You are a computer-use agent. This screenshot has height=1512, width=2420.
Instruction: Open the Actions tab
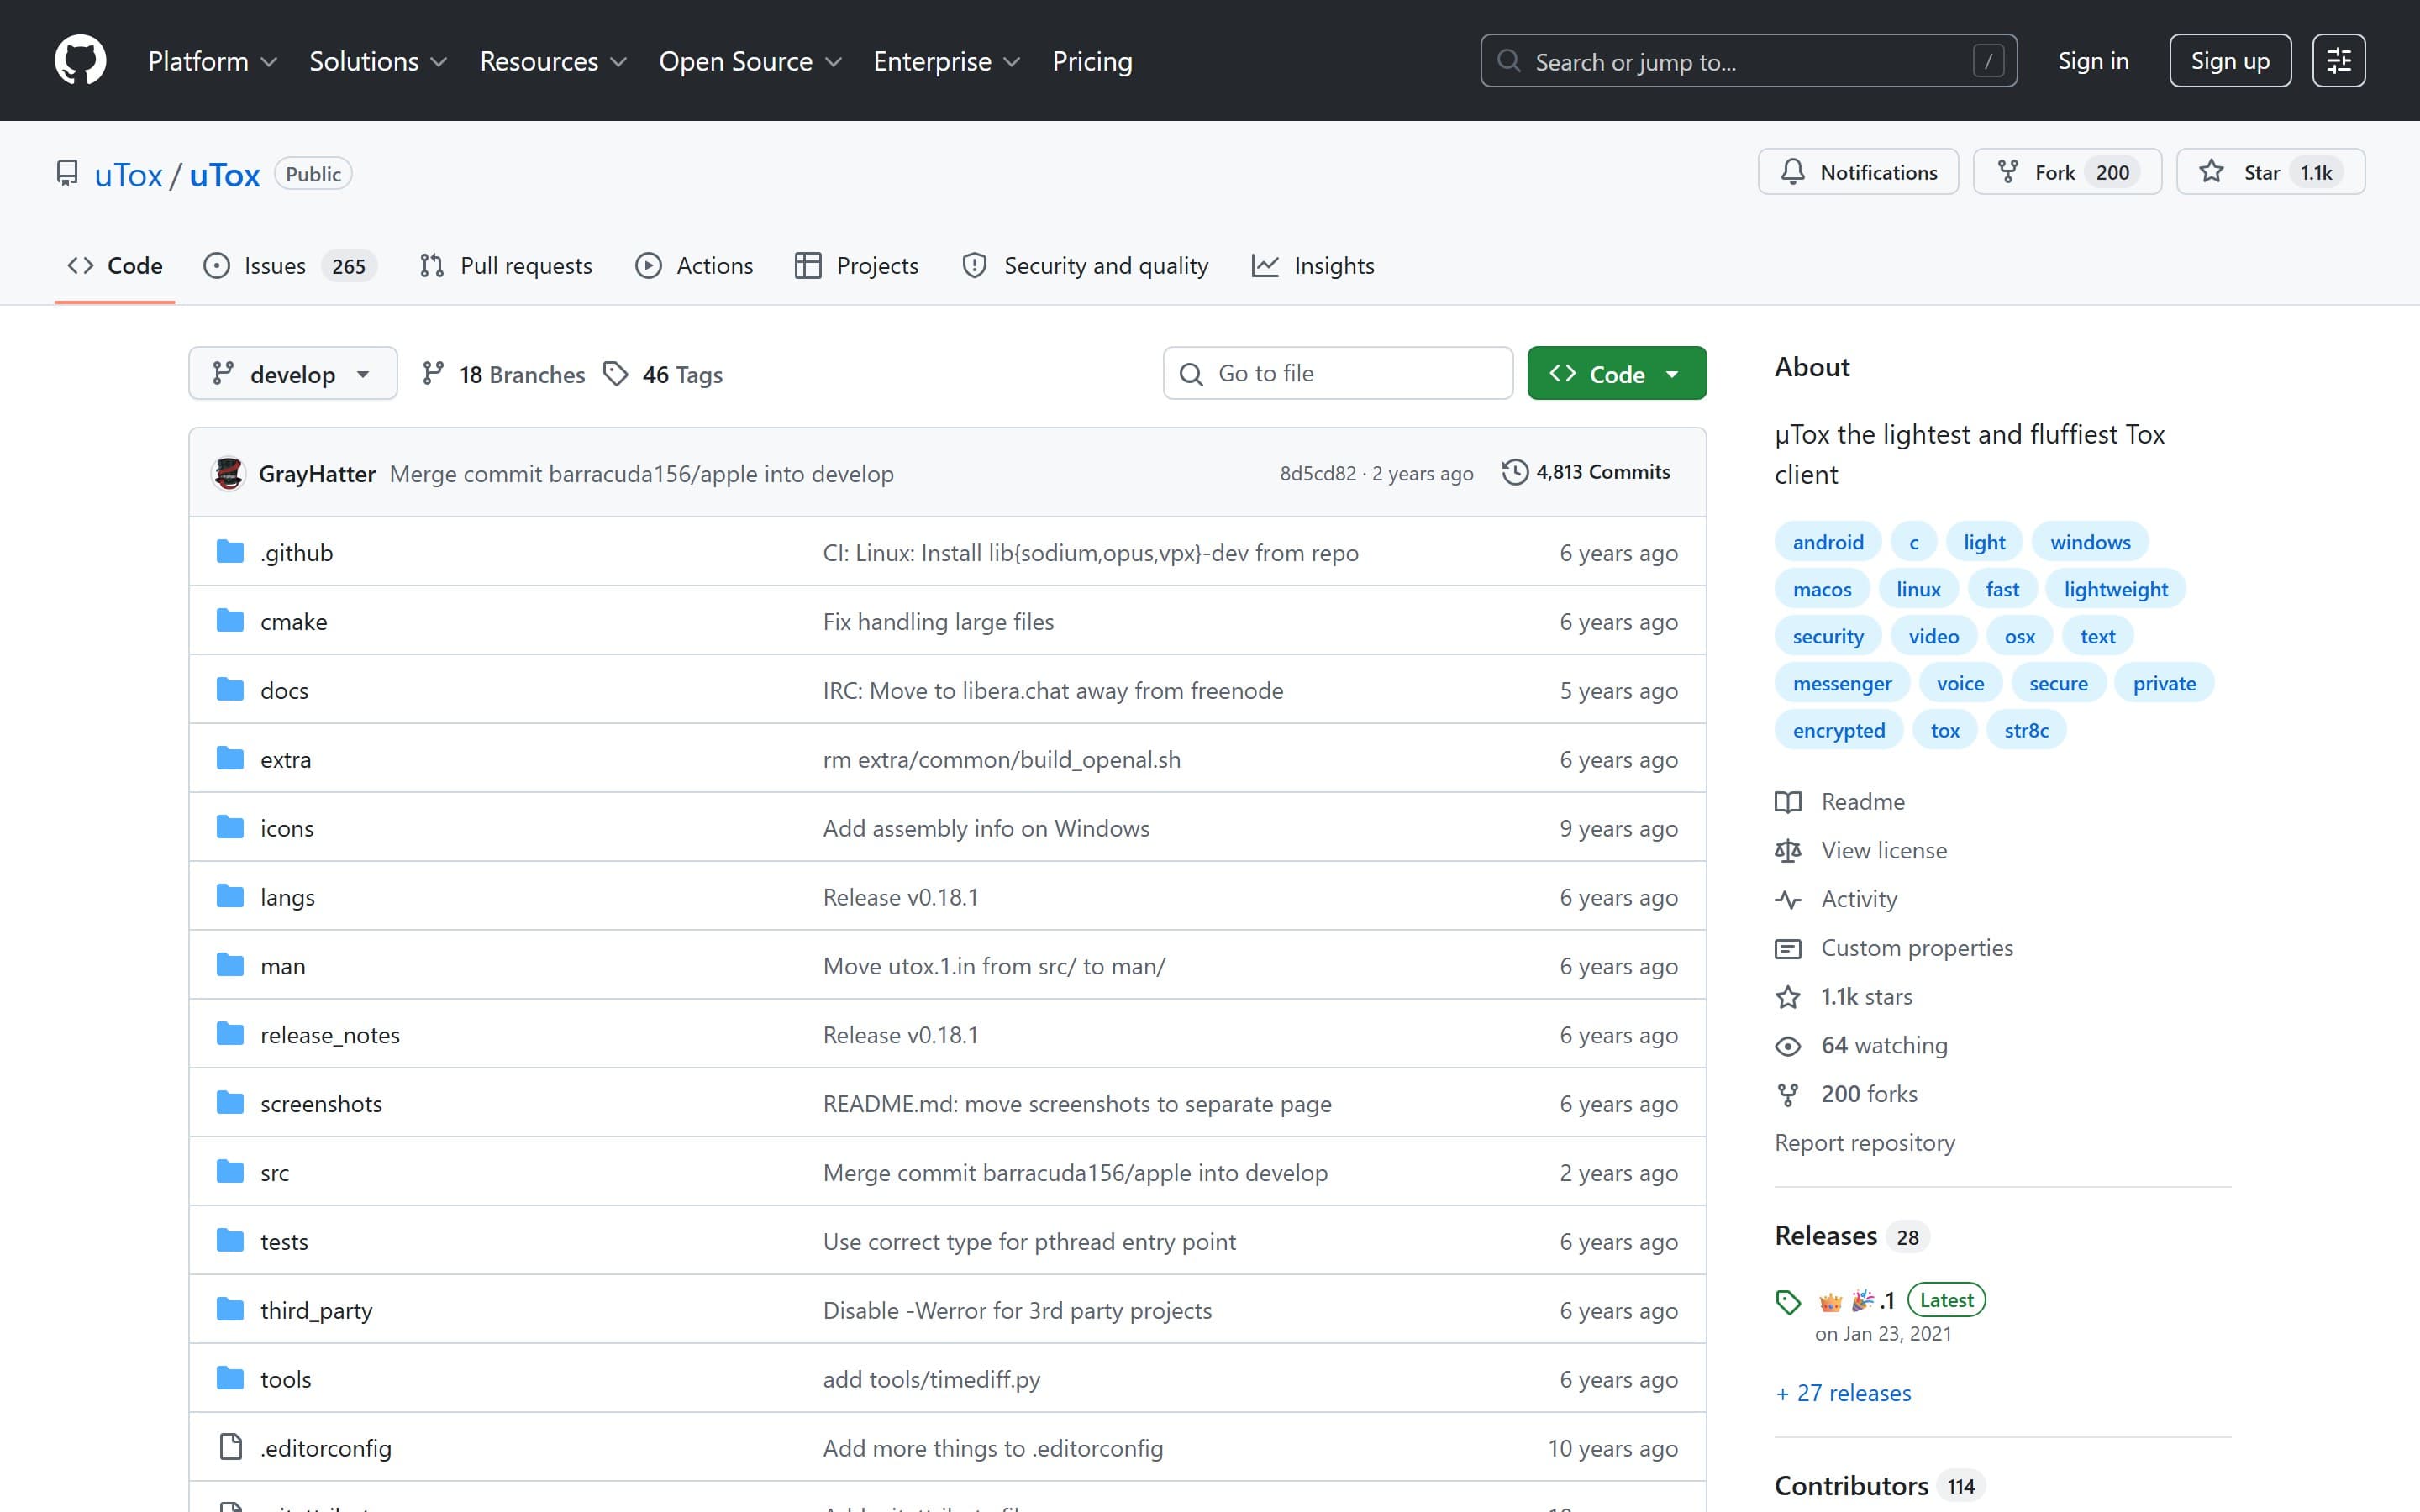pyautogui.click(x=695, y=266)
